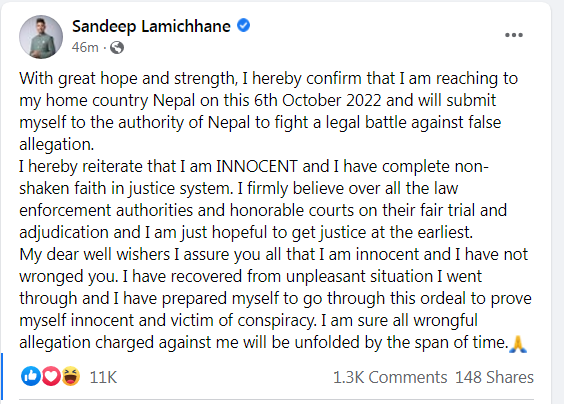
Task: Click the word INNOCENT in the post
Action: click(257, 167)
